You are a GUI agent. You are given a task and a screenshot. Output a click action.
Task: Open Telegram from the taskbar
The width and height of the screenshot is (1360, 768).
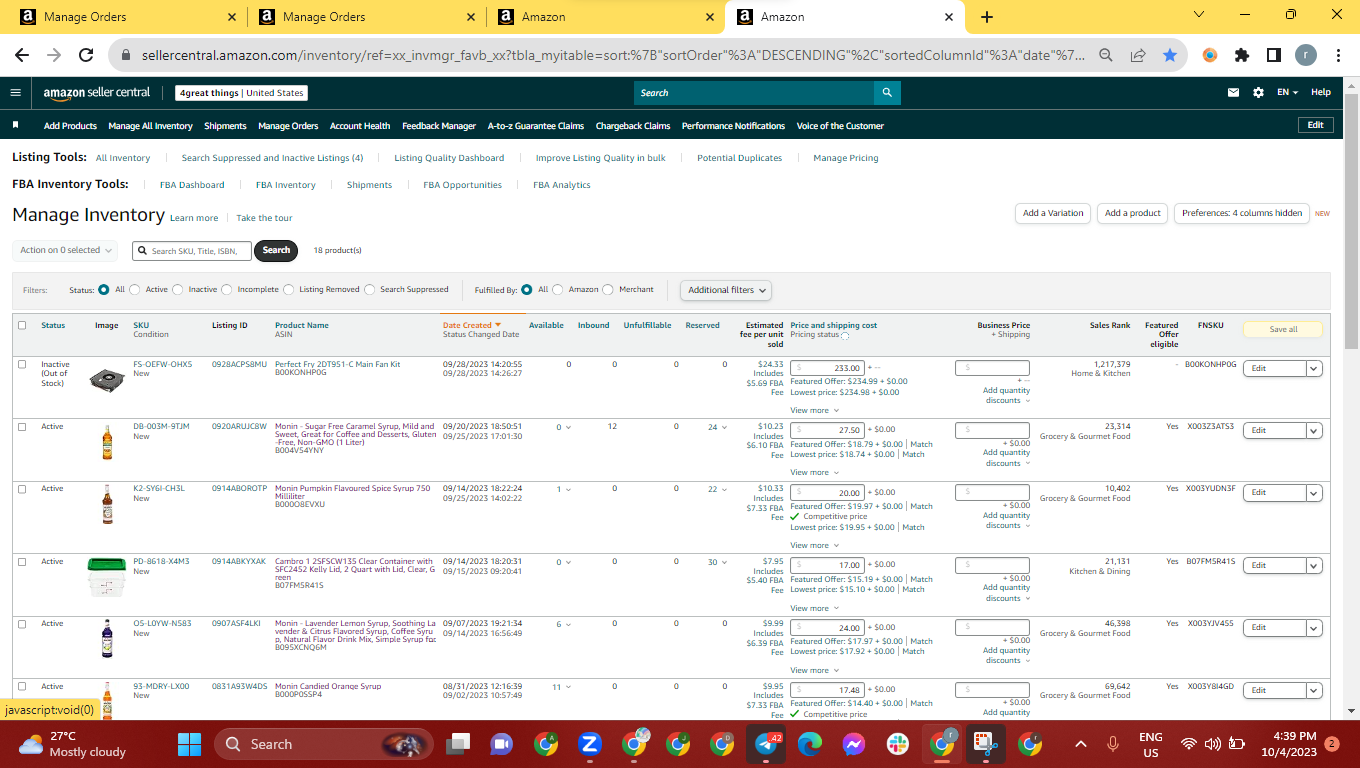tap(767, 744)
